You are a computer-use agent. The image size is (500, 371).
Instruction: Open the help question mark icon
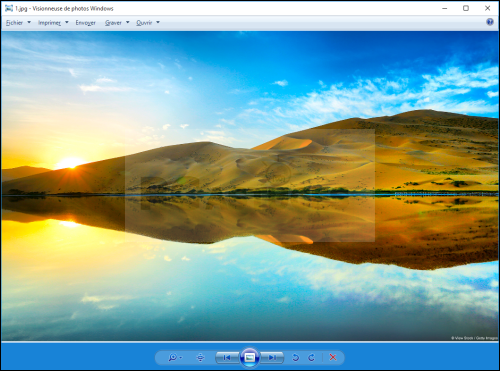click(x=490, y=22)
